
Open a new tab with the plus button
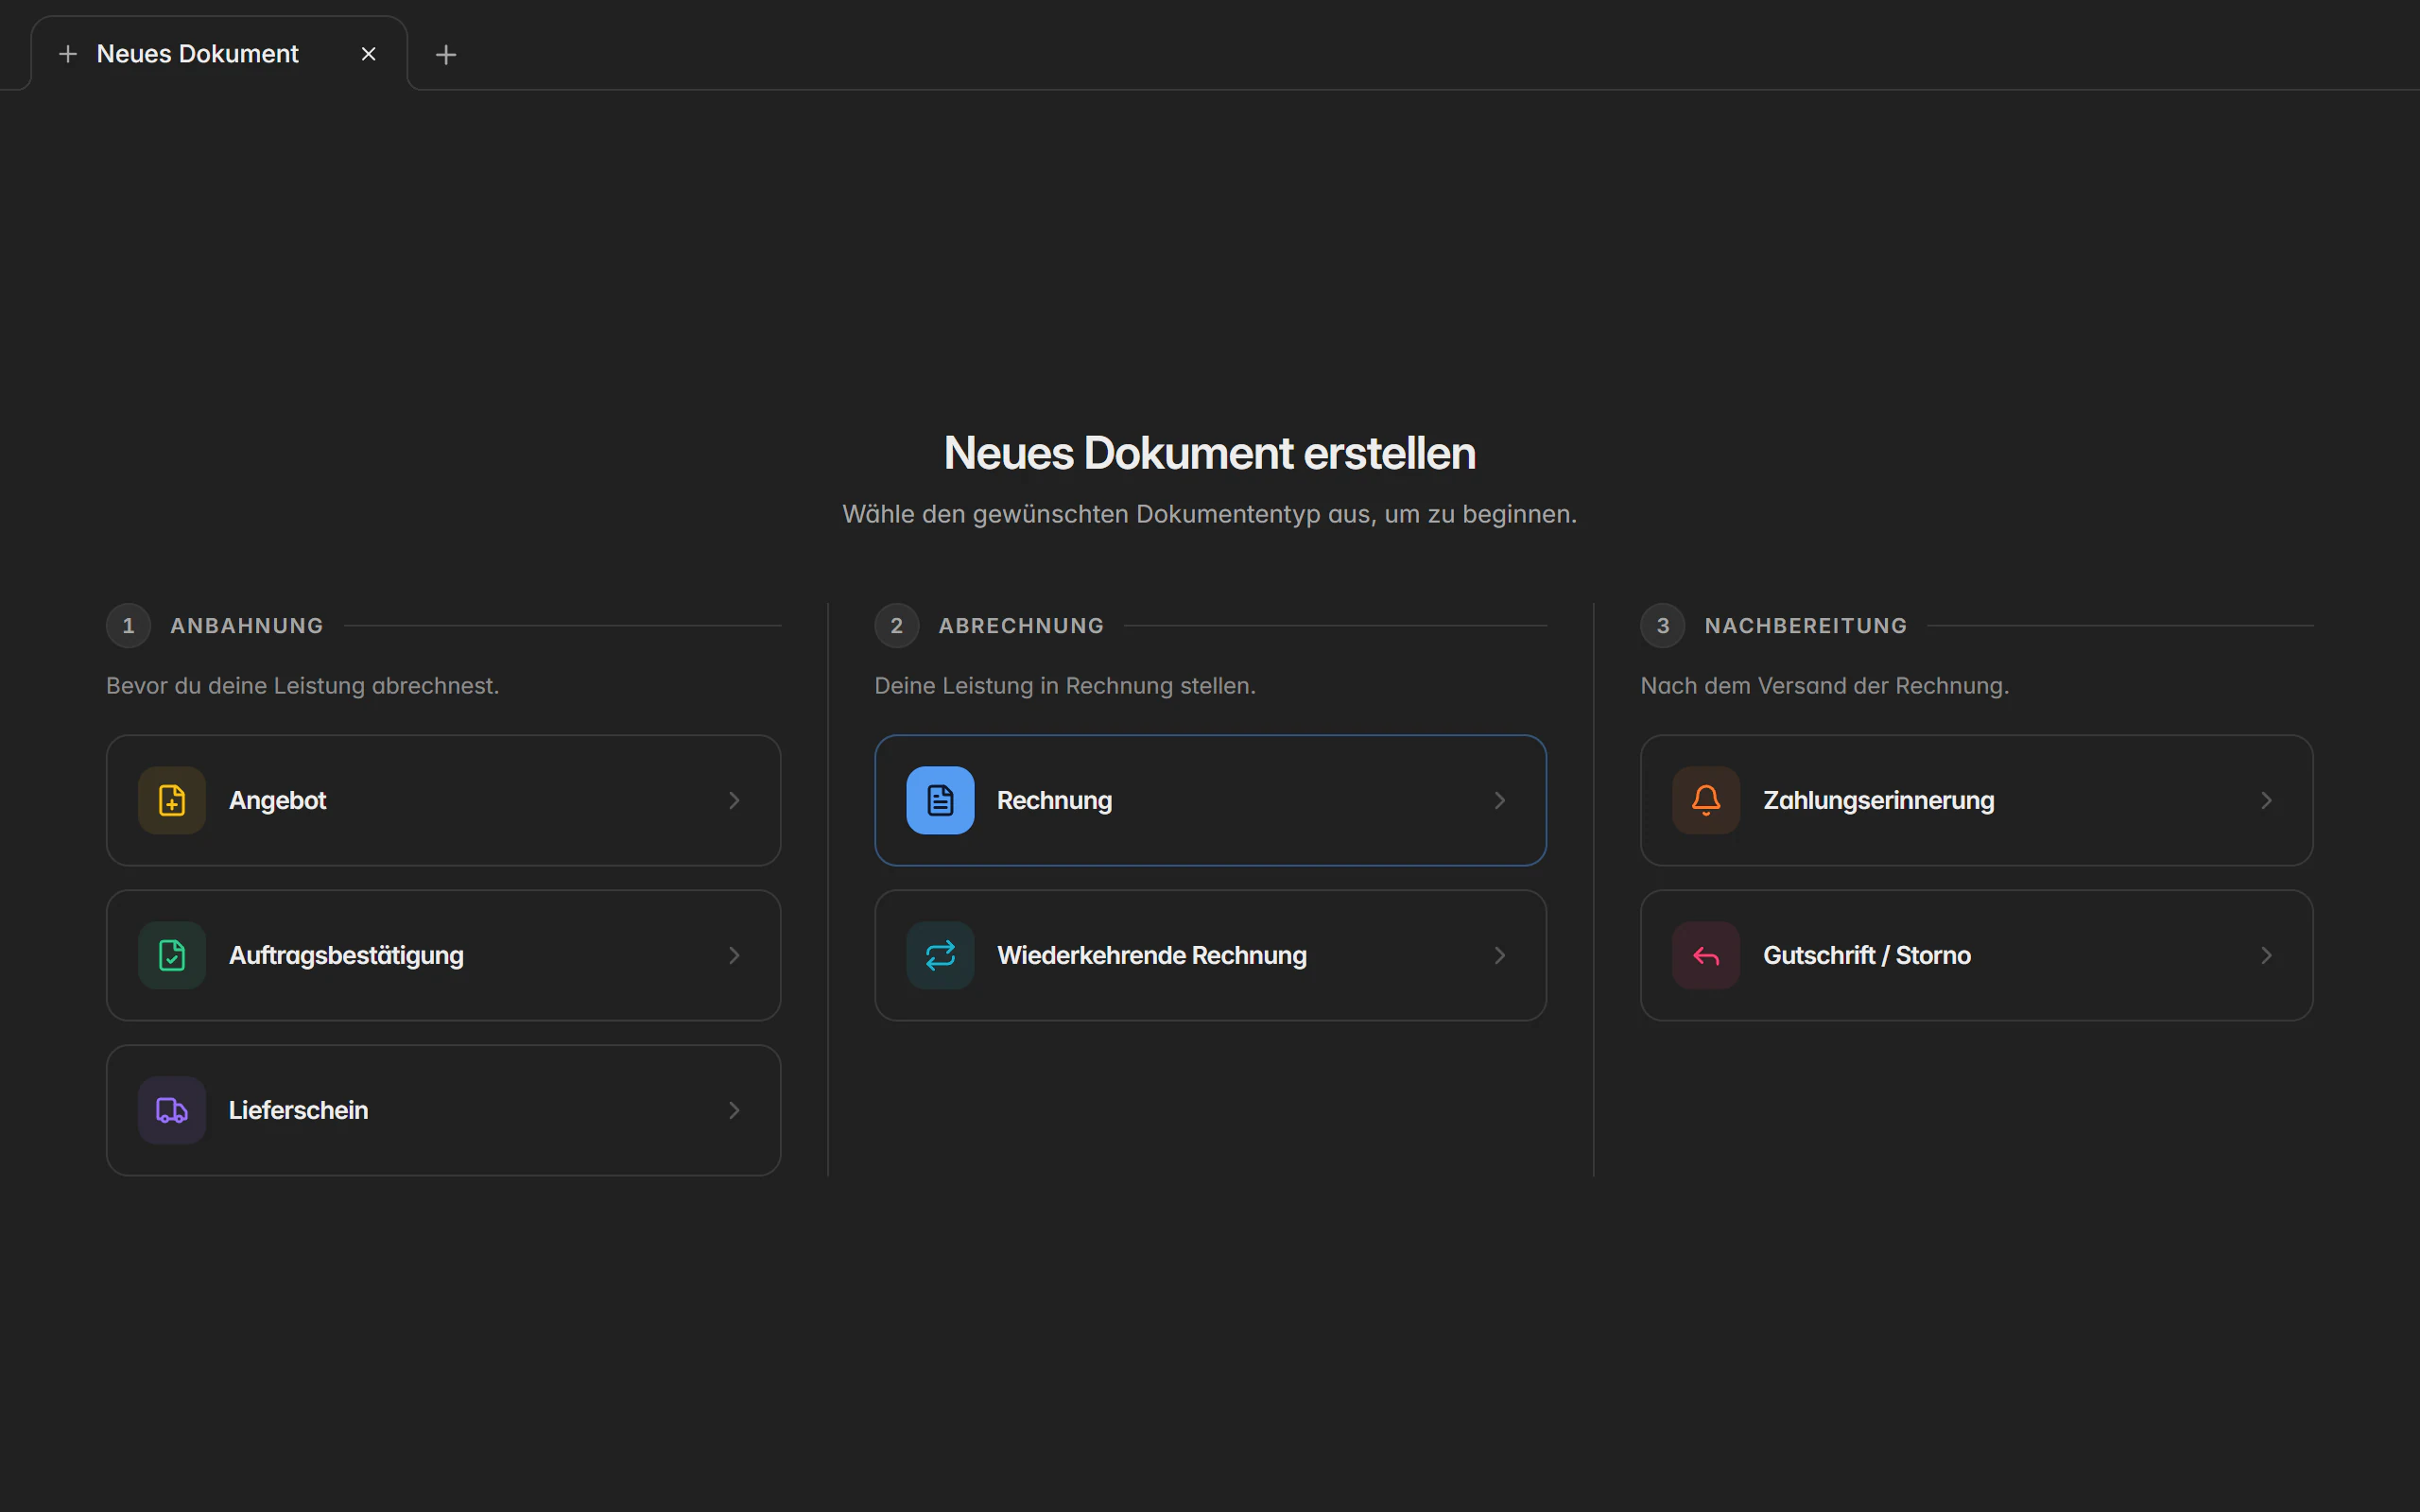pyautogui.click(x=446, y=54)
